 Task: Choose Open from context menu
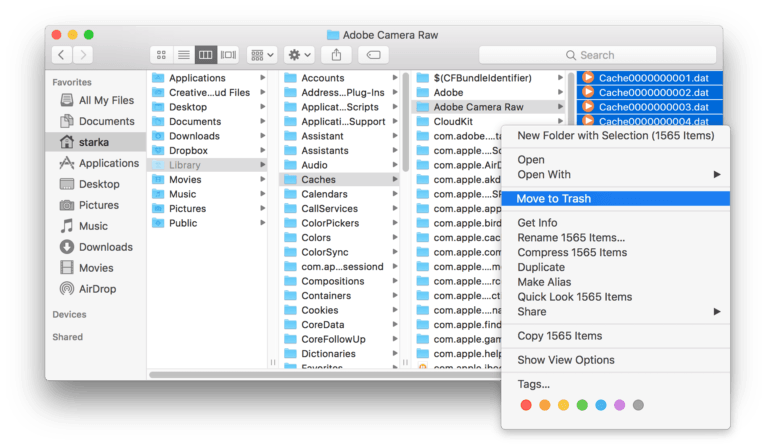[616, 160]
